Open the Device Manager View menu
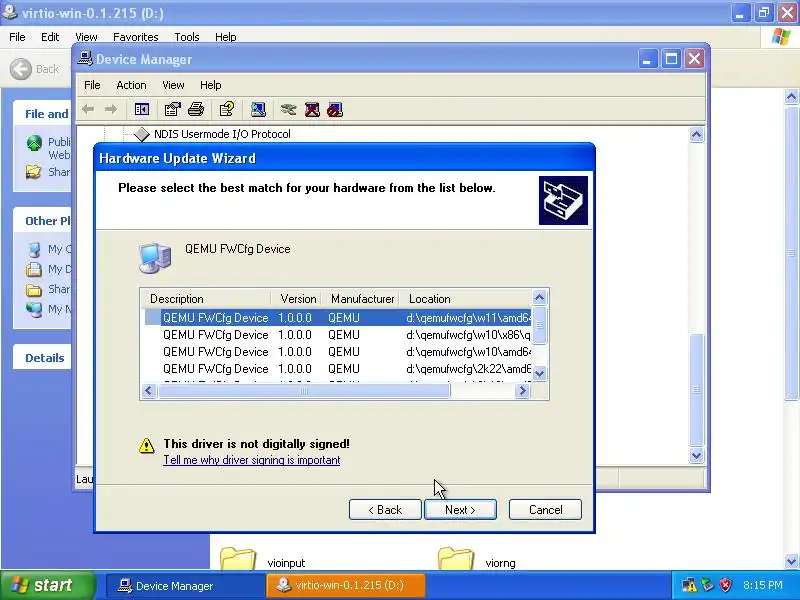Image resolution: width=800 pixels, height=600 pixels. click(x=173, y=85)
